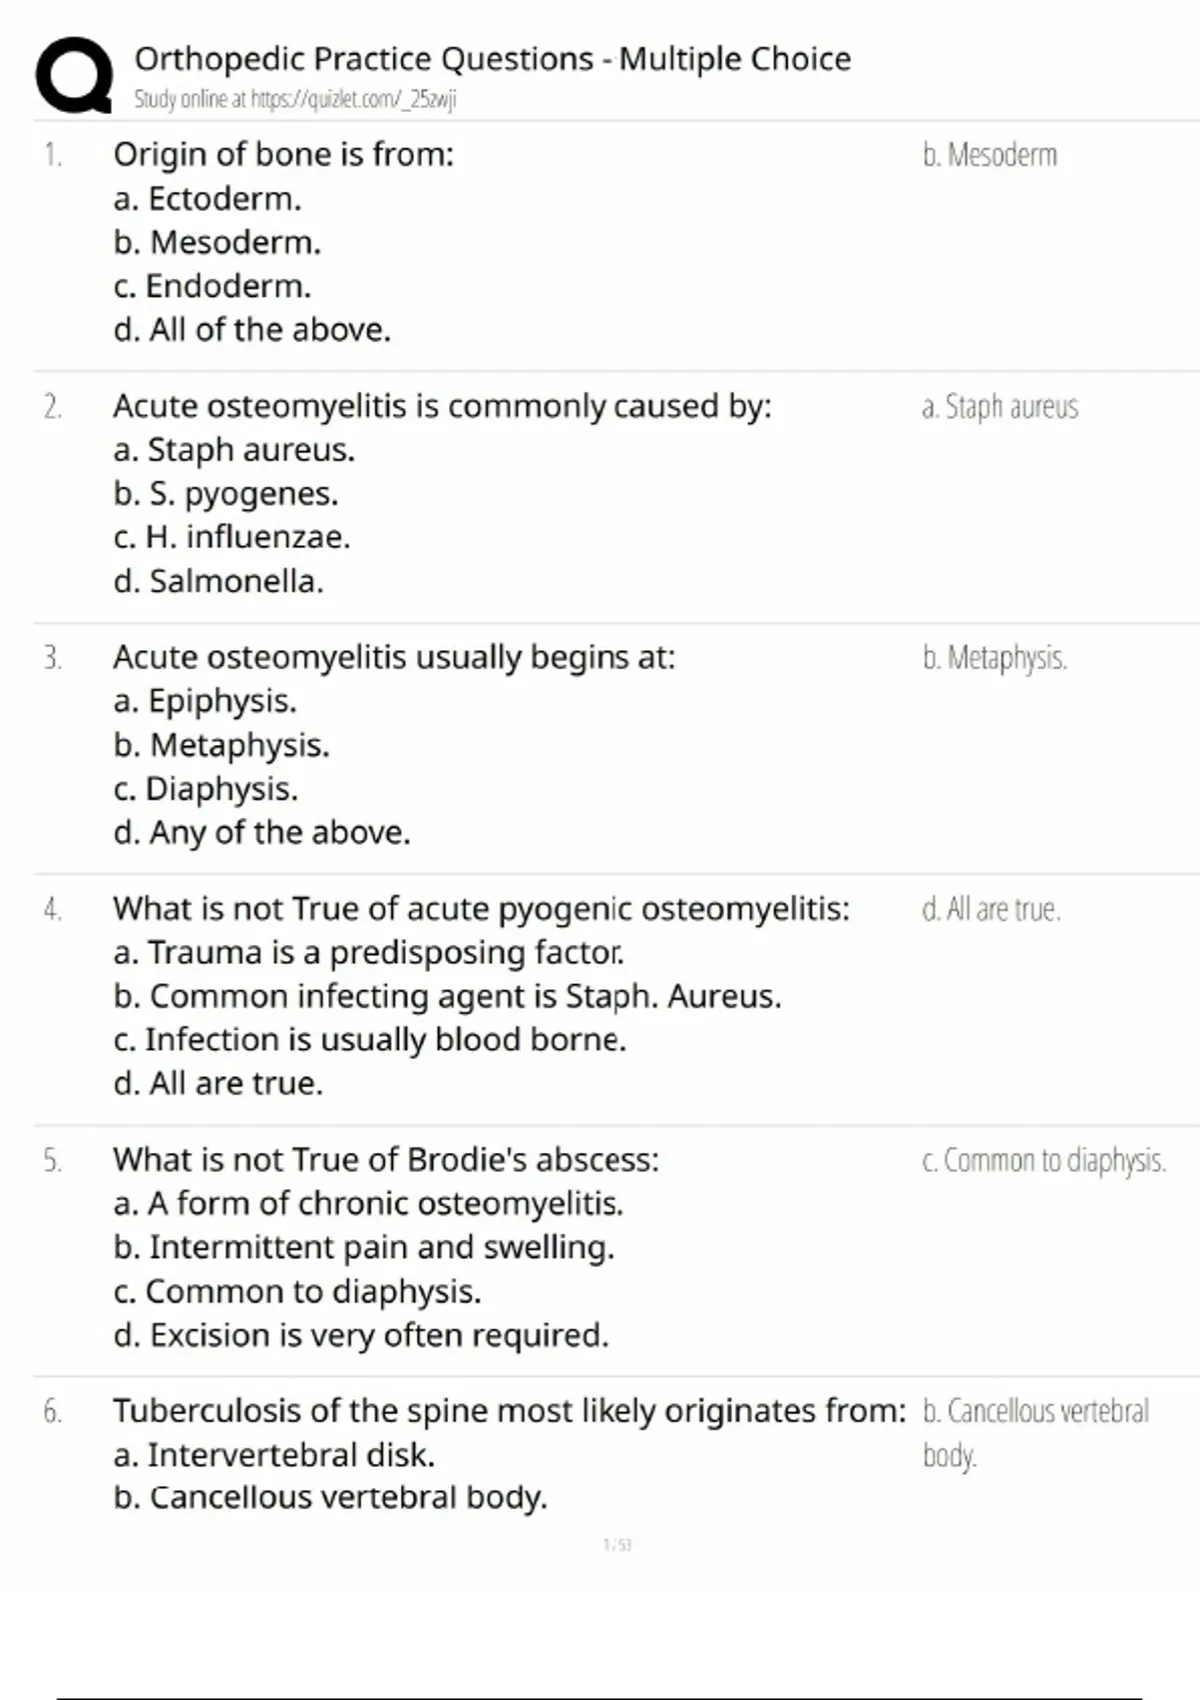This screenshot has height=1700, width=1200.
Task: Select option a. Ectoderm
Action: click(x=207, y=198)
